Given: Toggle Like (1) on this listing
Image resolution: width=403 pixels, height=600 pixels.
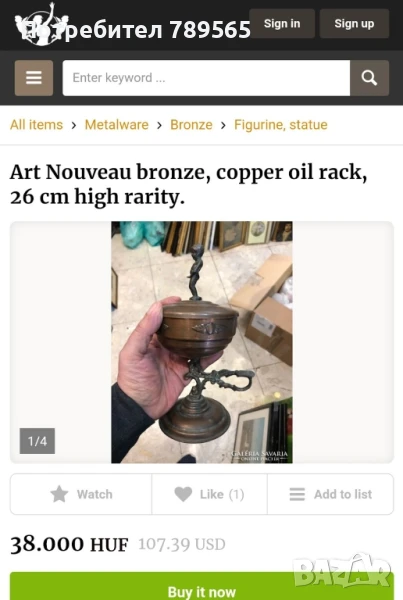Looking at the screenshot, I should click(x=209, y=494).
